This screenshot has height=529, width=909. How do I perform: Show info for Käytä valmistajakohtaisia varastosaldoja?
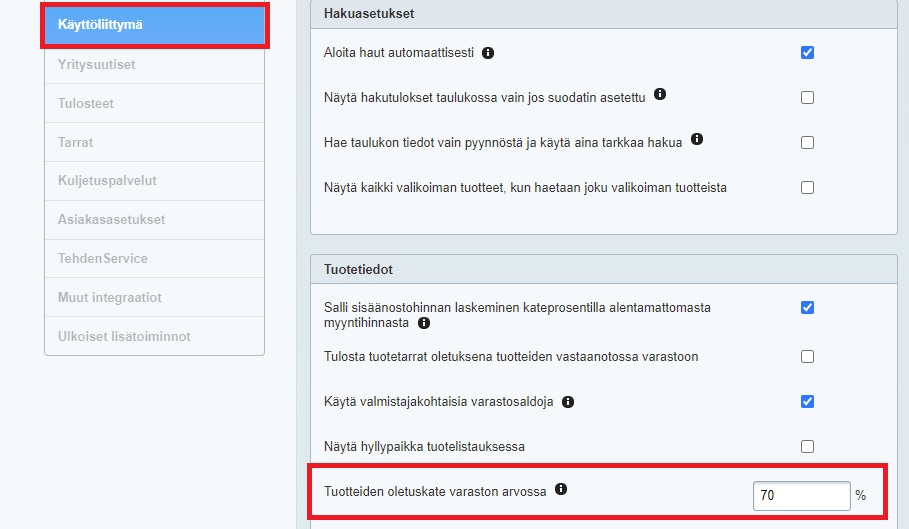click(568, 402)
